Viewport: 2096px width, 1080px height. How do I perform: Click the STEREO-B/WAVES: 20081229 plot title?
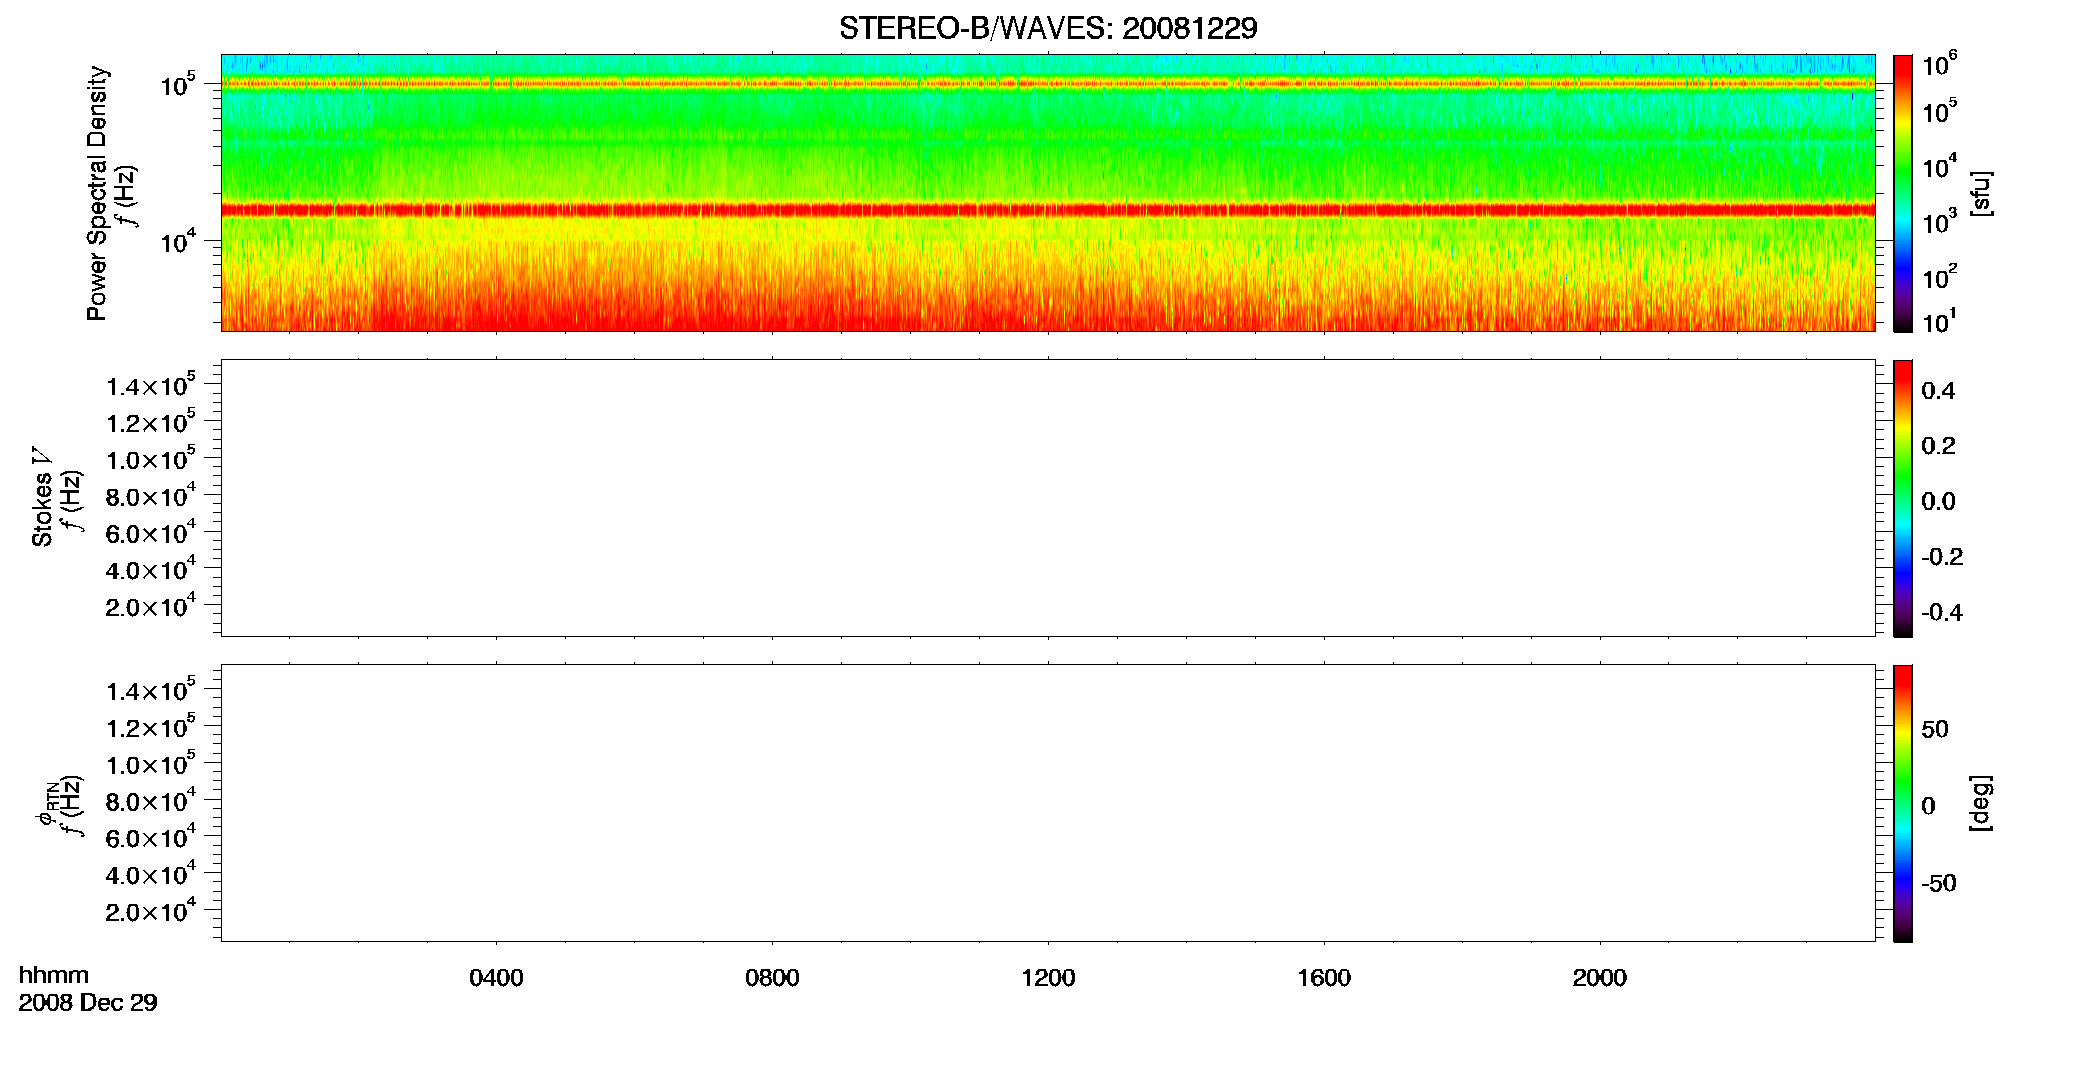point(1048,28)
